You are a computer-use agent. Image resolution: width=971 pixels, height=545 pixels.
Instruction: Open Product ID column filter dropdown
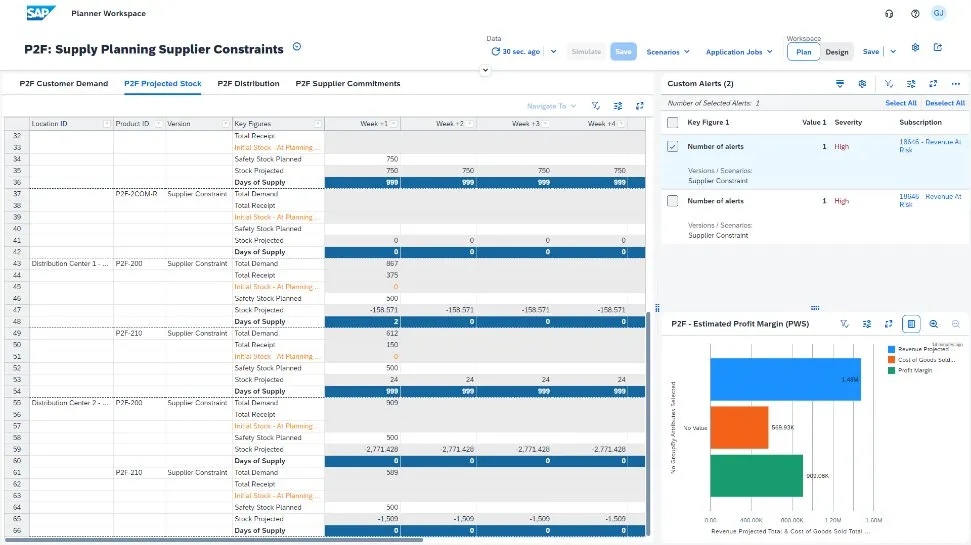click(x=158, y=124)
